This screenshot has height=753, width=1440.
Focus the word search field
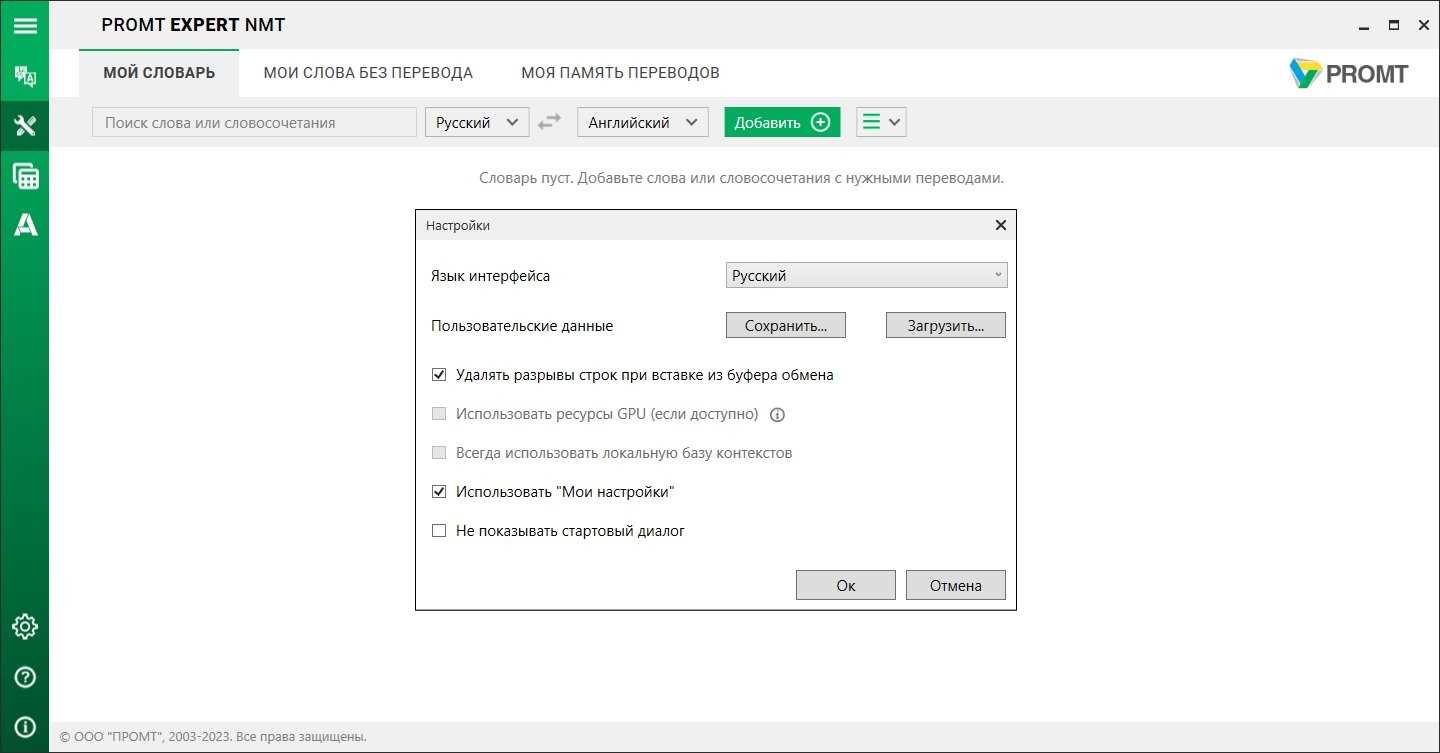(x=254, y=122)
